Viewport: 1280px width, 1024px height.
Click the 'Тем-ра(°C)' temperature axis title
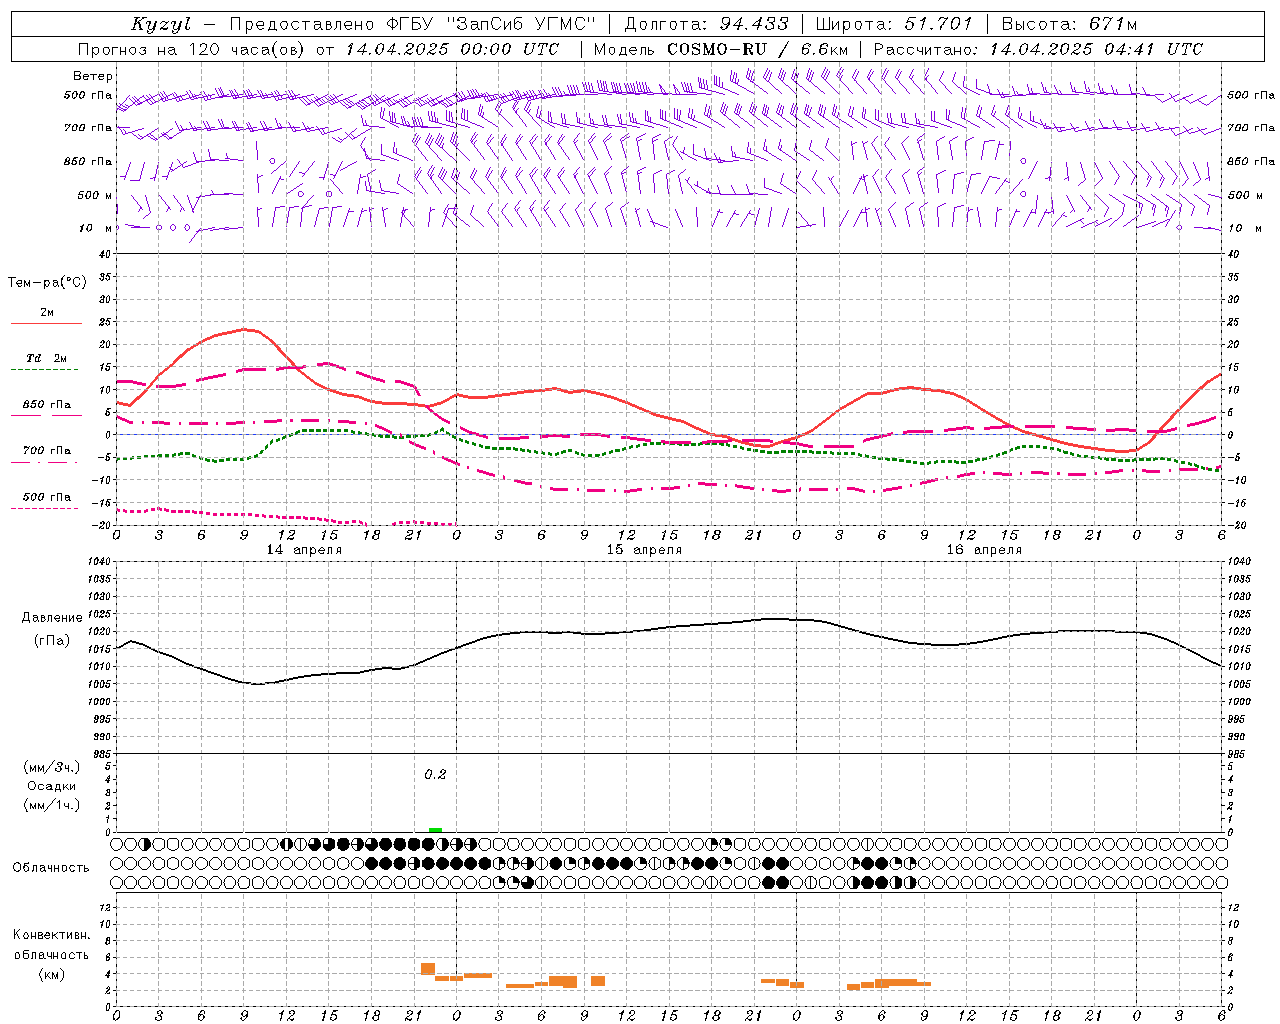coord(47,283)
